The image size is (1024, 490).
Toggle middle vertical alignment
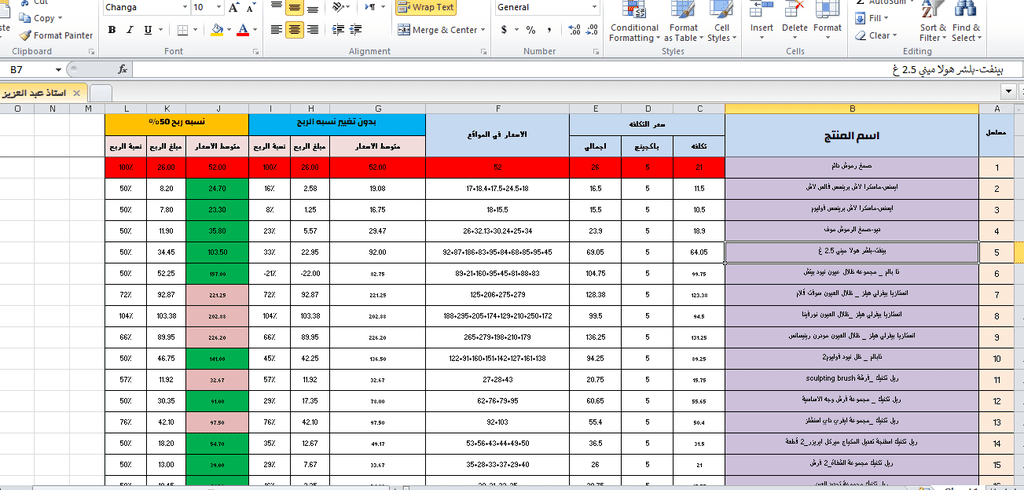(x=295, y=7)
